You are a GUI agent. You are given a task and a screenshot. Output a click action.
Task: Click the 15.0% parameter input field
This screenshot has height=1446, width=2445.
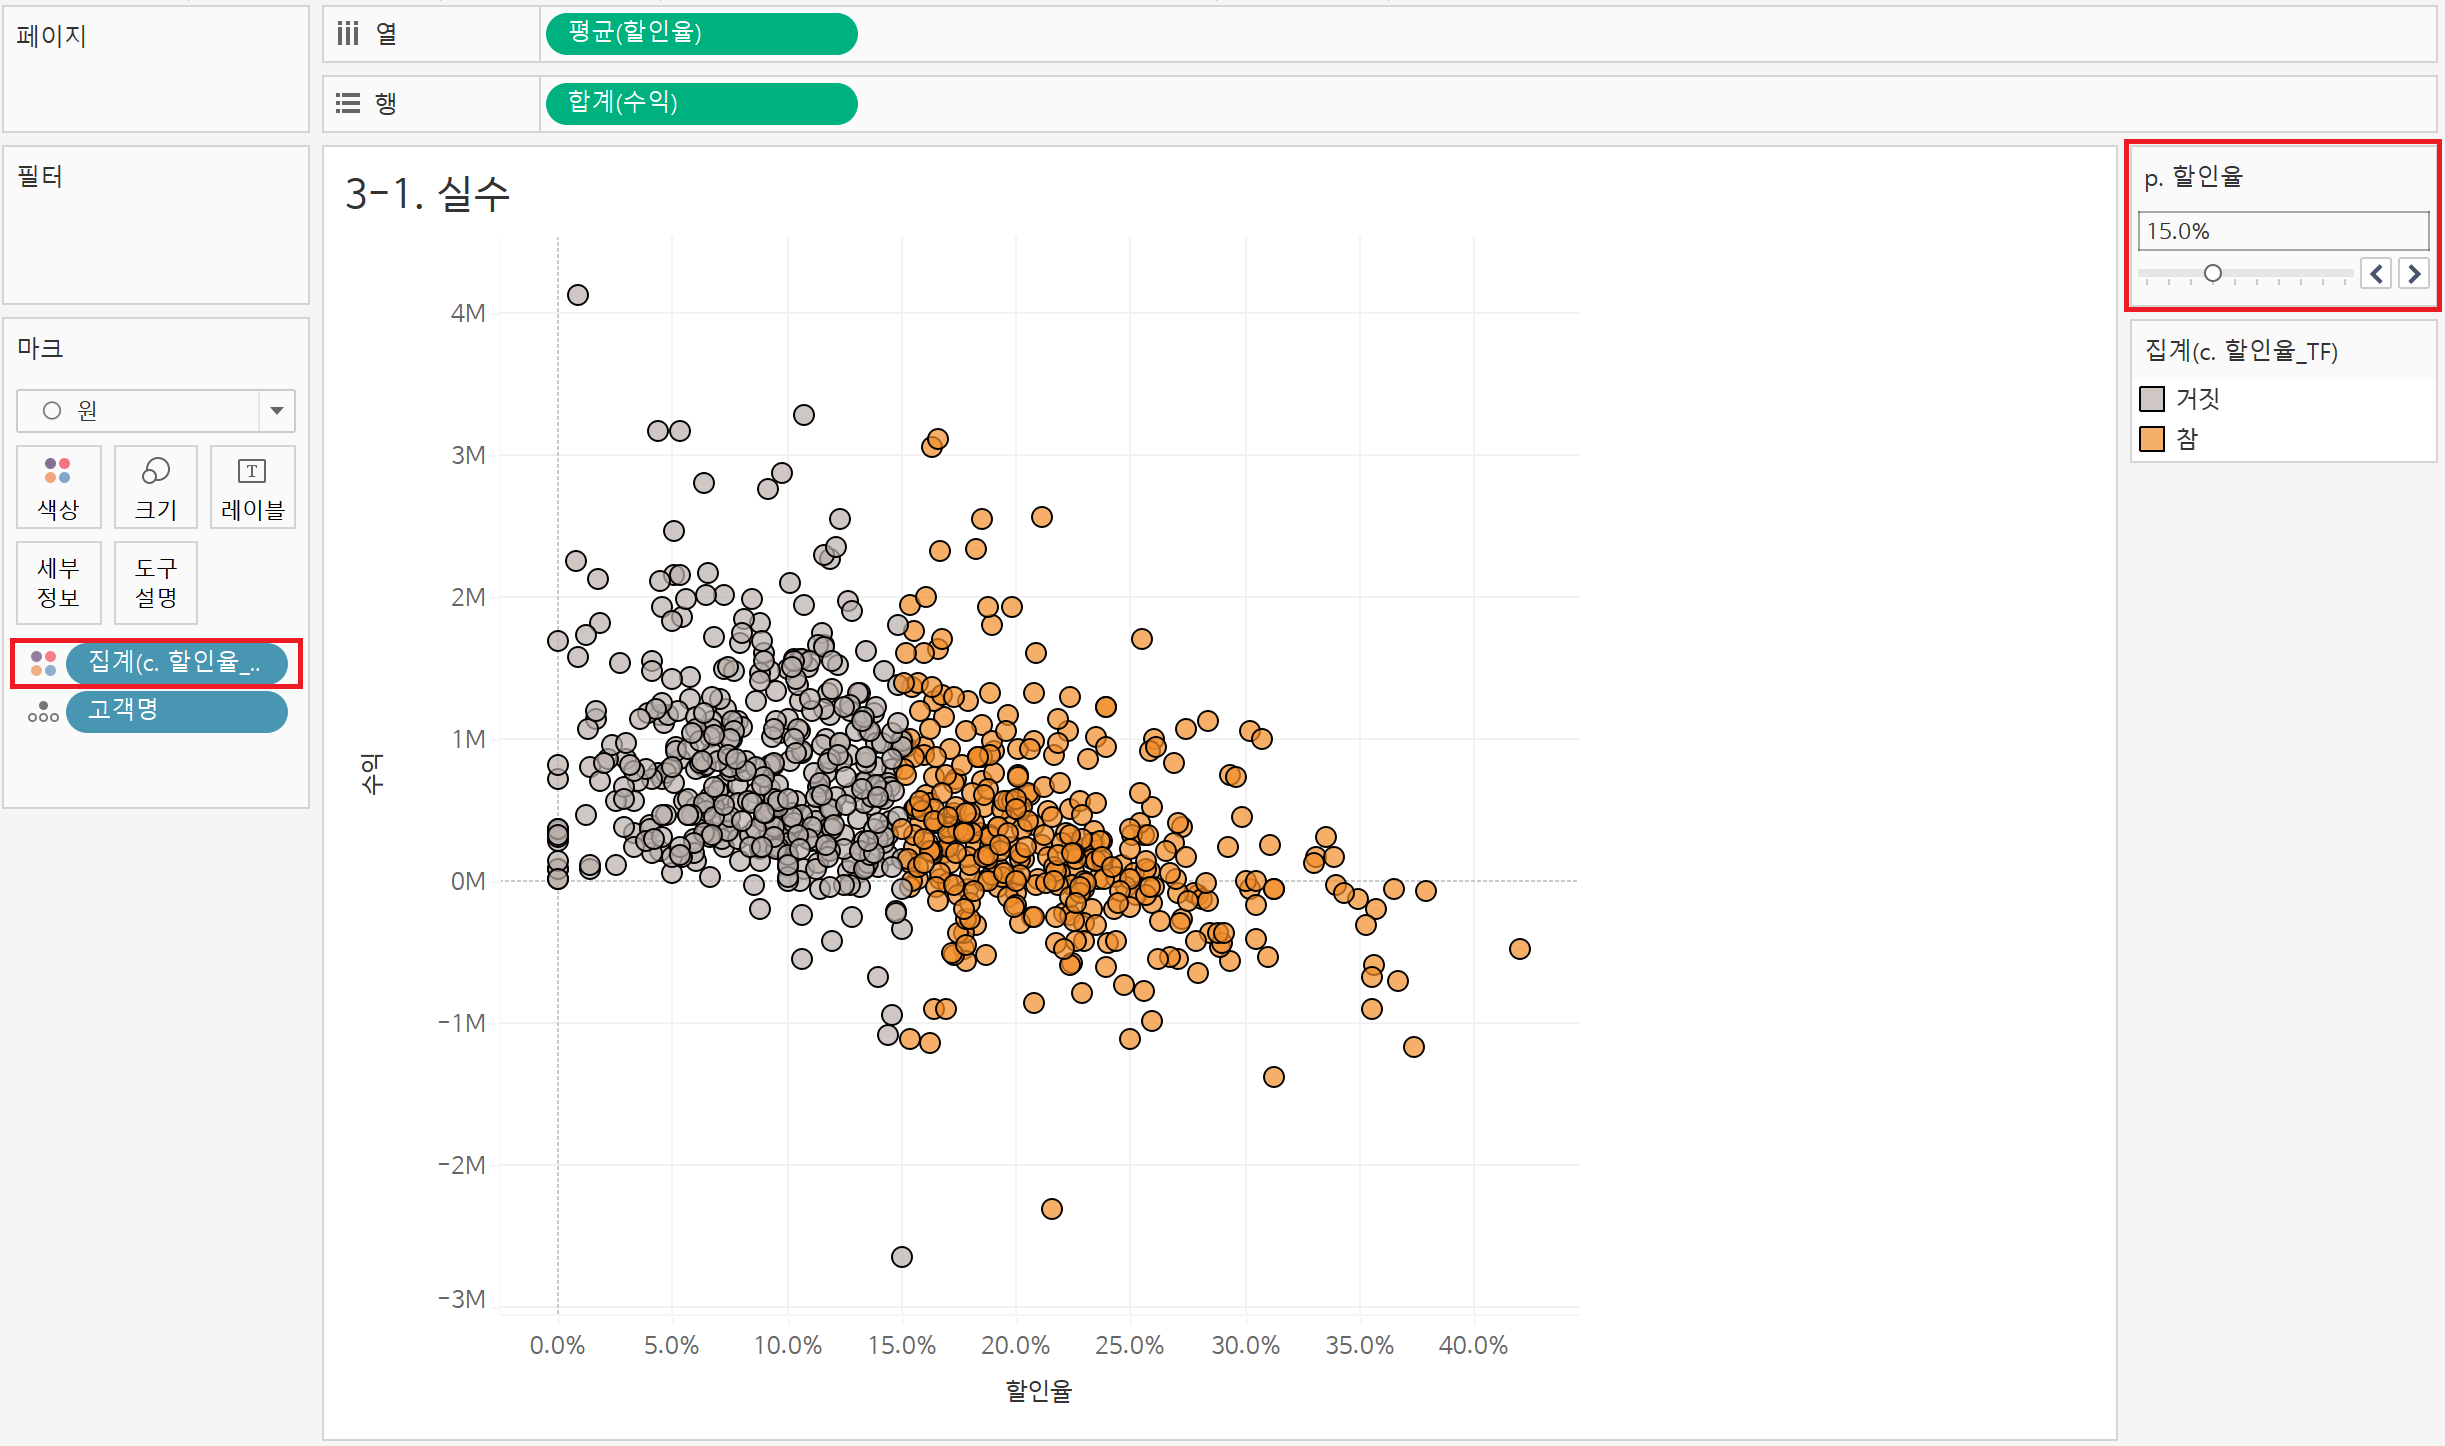2282,231
